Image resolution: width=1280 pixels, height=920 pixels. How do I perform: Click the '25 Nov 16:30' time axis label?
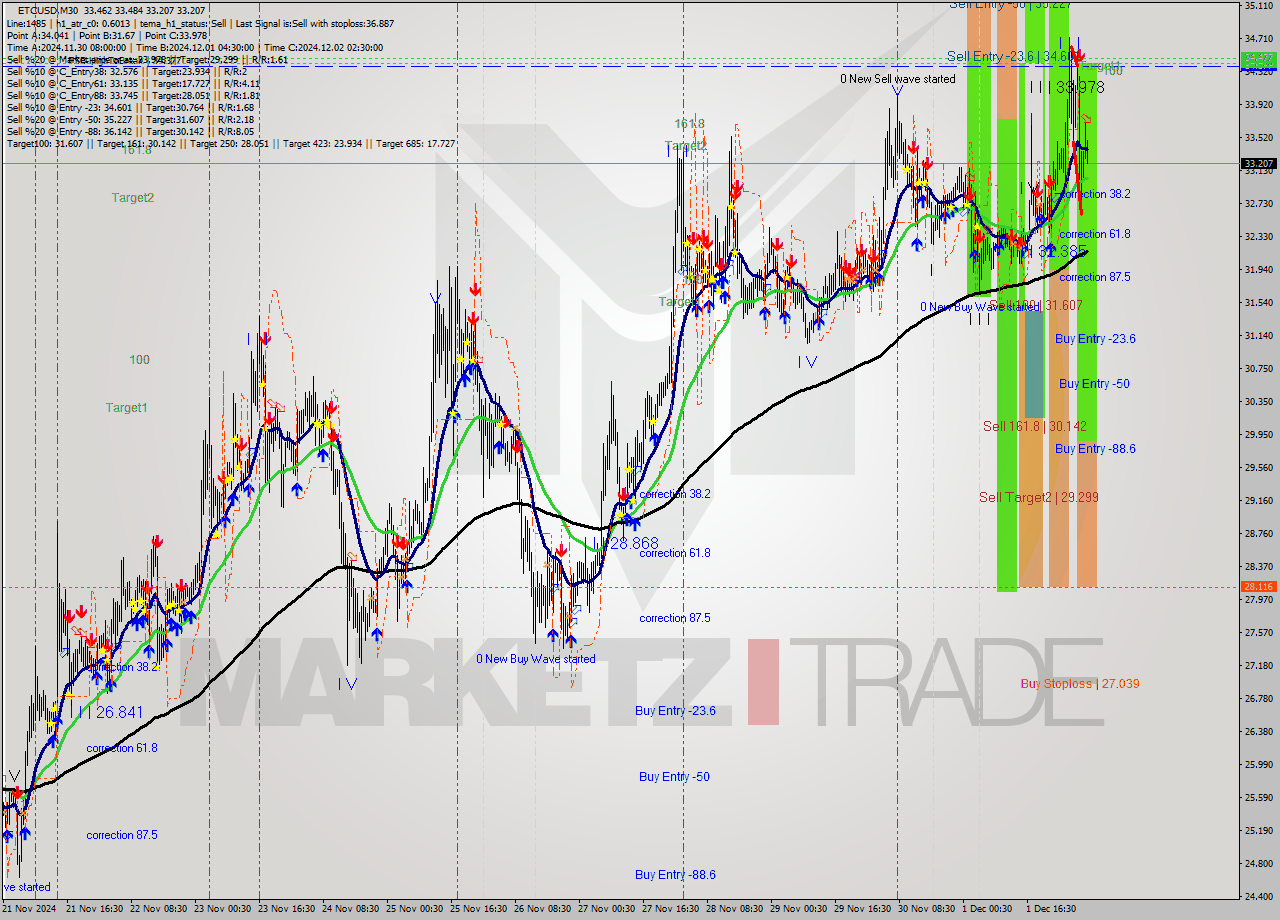(479, 909)
